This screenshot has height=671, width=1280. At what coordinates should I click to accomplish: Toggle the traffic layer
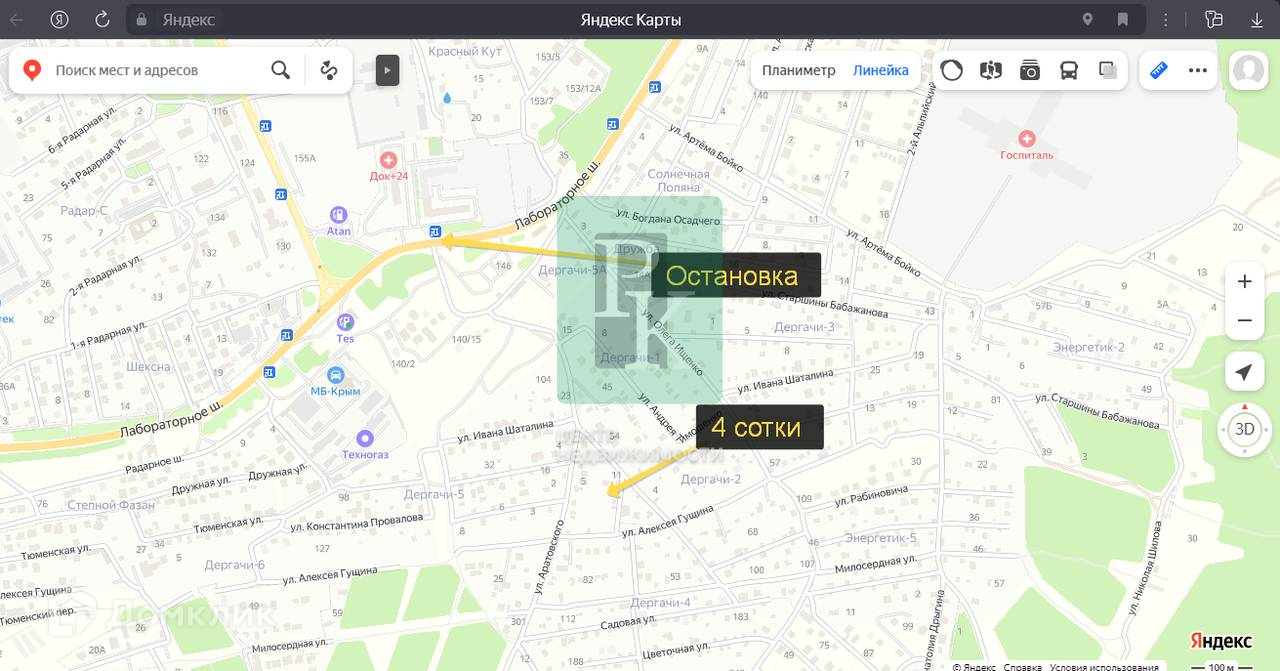[952, 70]
